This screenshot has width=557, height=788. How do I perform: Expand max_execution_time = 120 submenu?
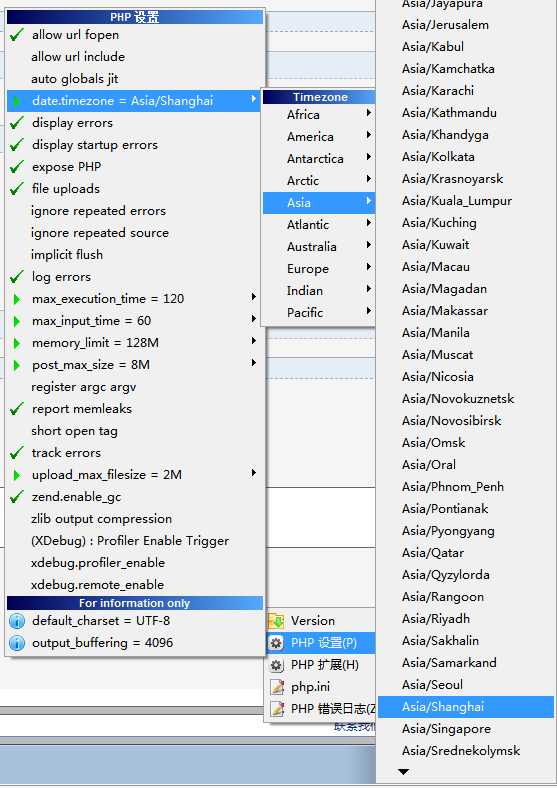coord(135,299)
